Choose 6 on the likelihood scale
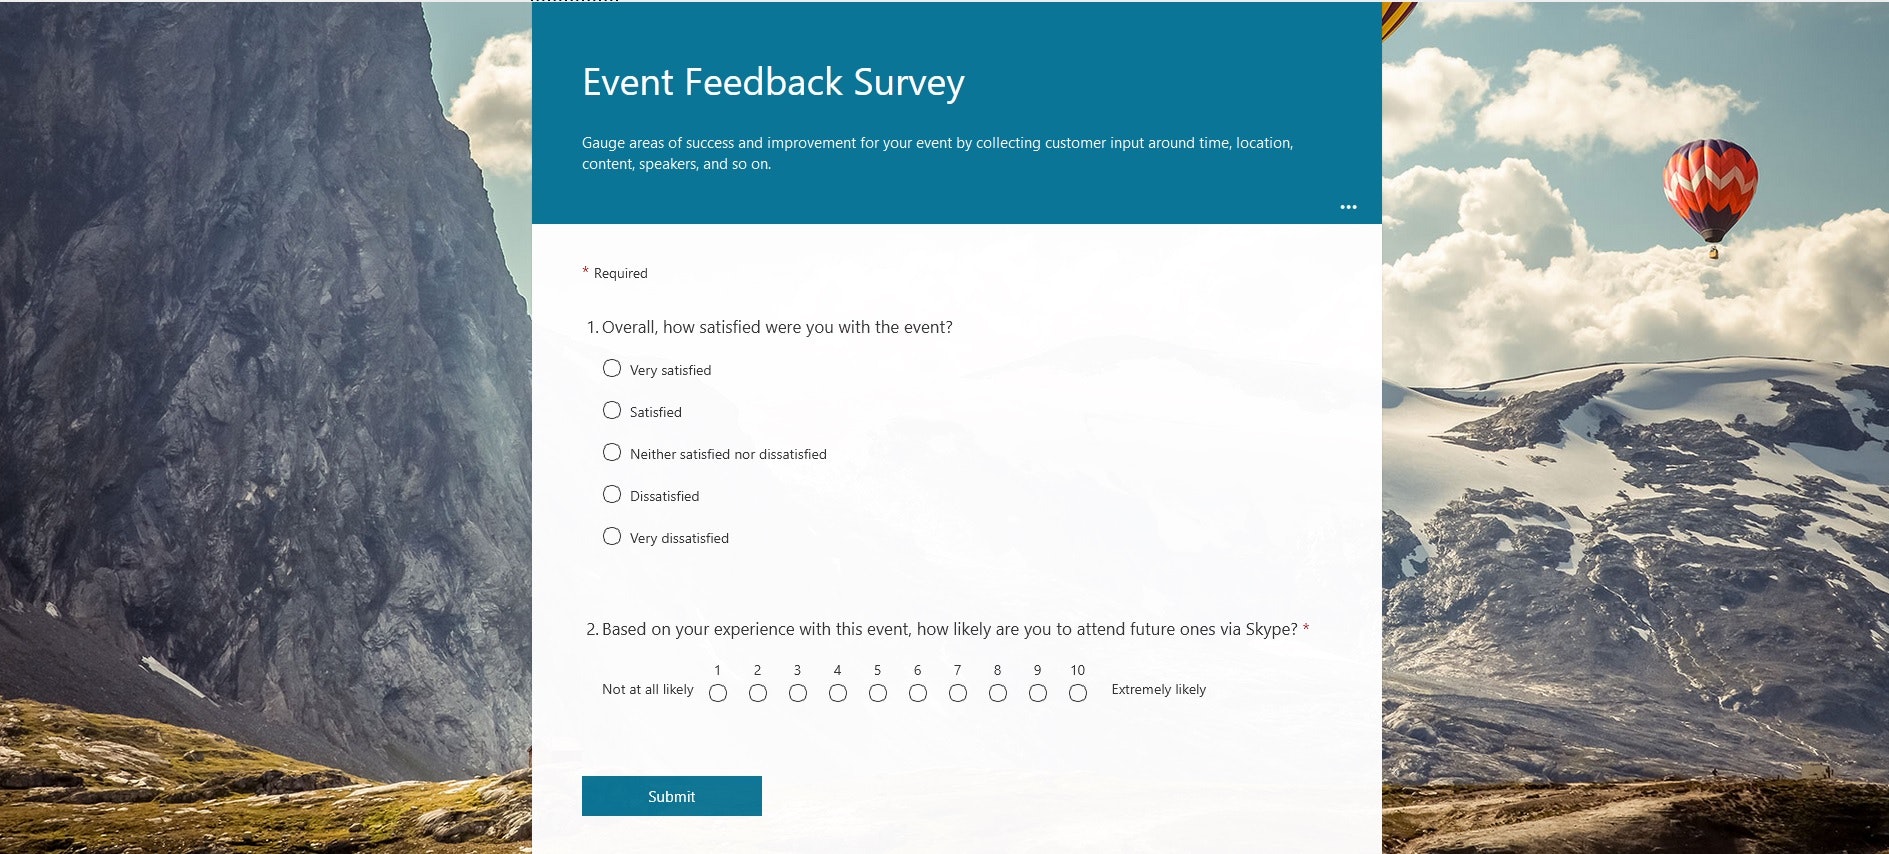The height and width of the screenshot is (854, 1889). 918,693
